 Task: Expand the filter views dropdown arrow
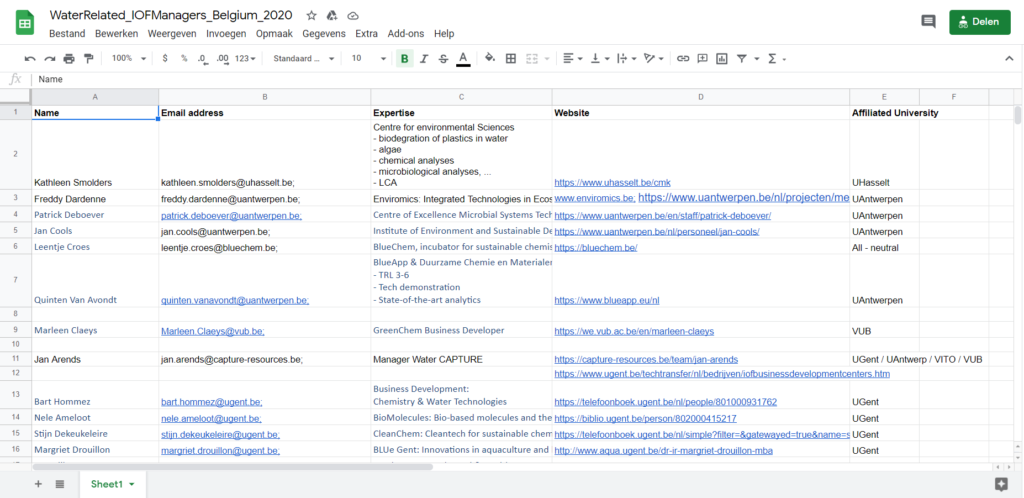pos(756,59)
